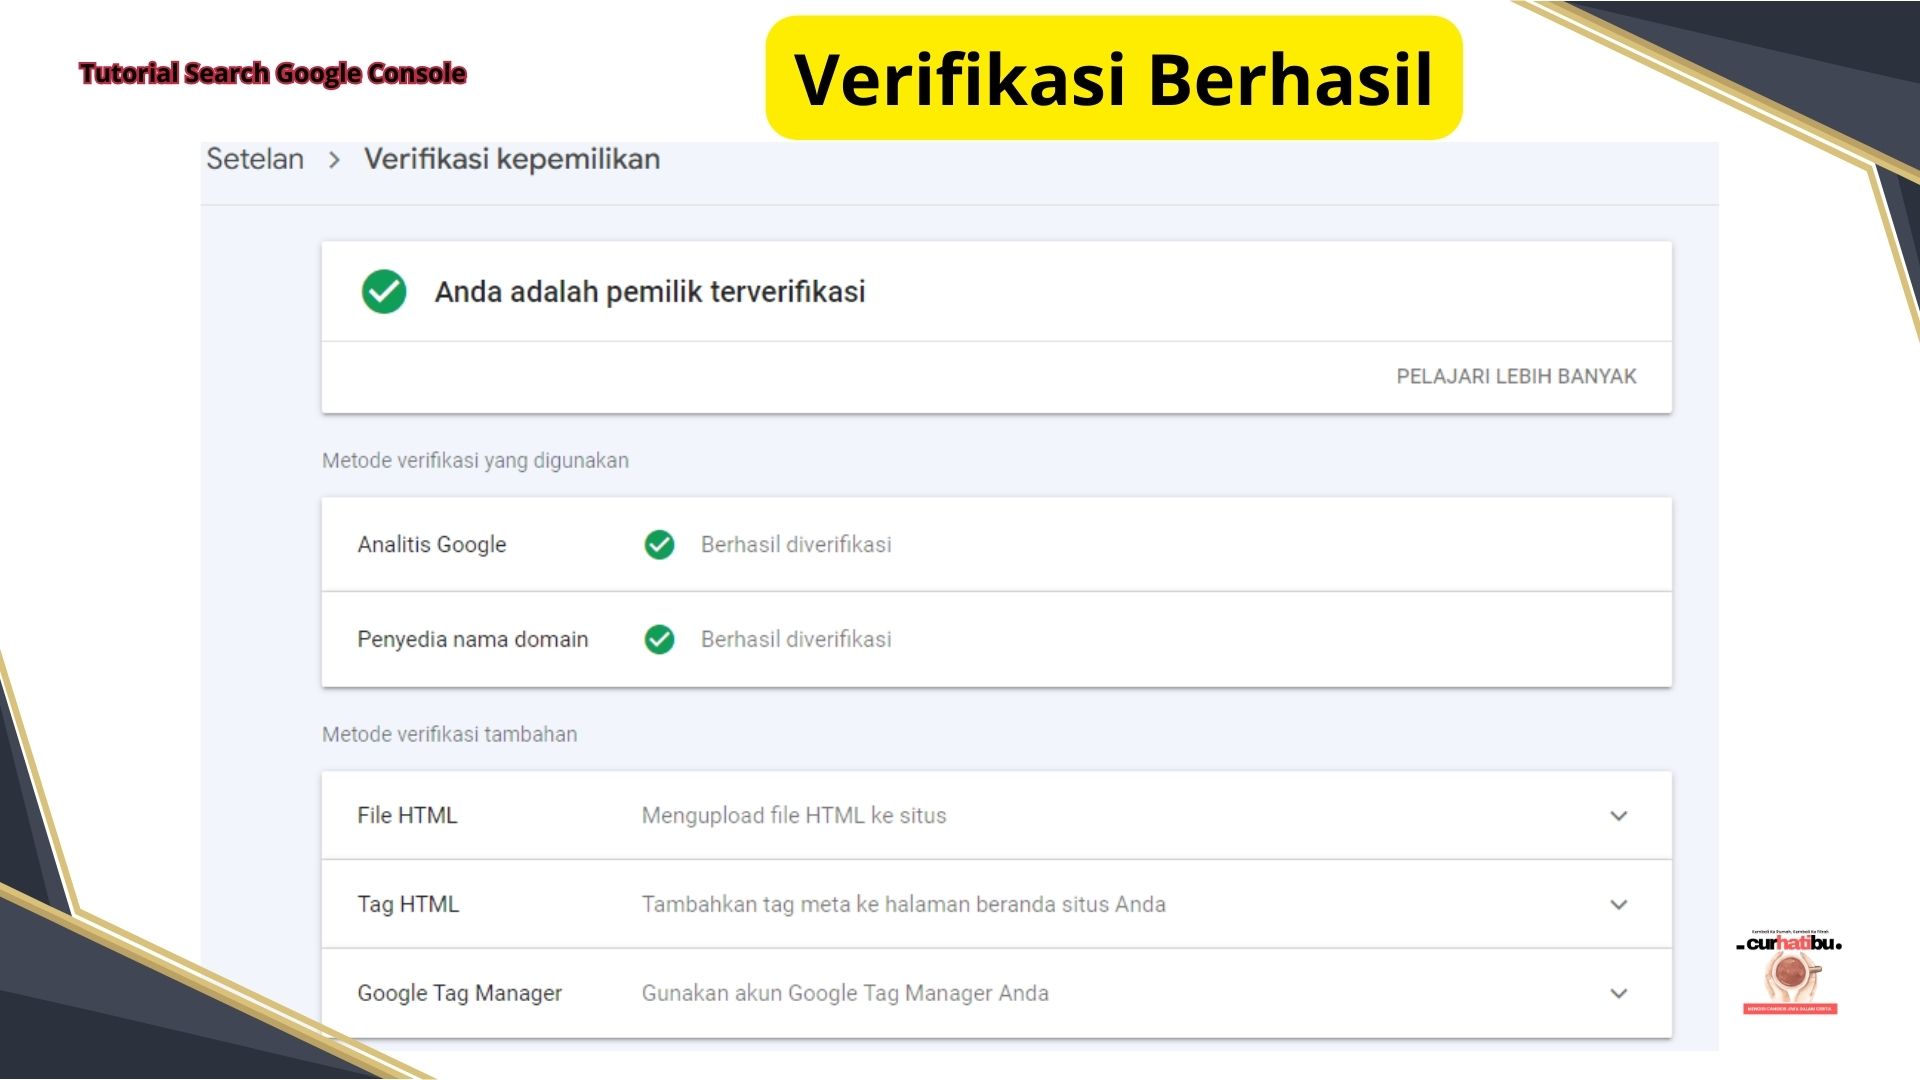Expand the File HTML chevron
Image resolution: width=1920 pixels, height=1080 pixels.
click(x=1618, y=816)
